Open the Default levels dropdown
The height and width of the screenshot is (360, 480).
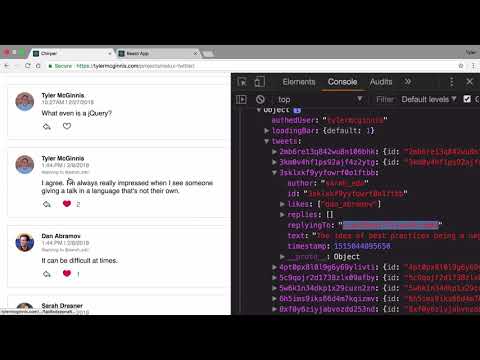429,99
